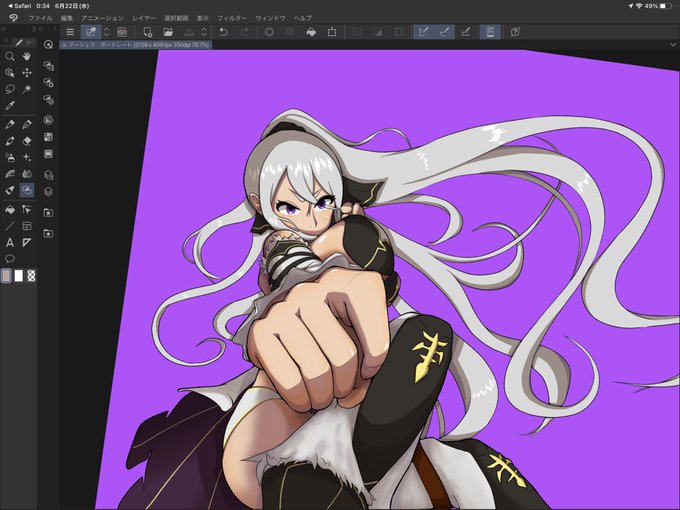Image resolution: width=680 pixels, height=510 pixels.
Task: Select the Balloon tool
Action: click(10, 259)
